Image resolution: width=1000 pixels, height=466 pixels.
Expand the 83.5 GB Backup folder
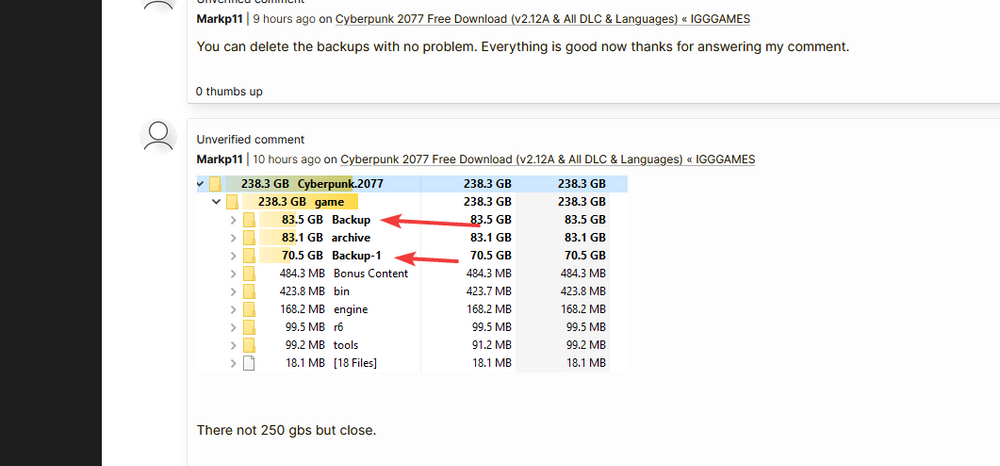click(x=233, y=220)
